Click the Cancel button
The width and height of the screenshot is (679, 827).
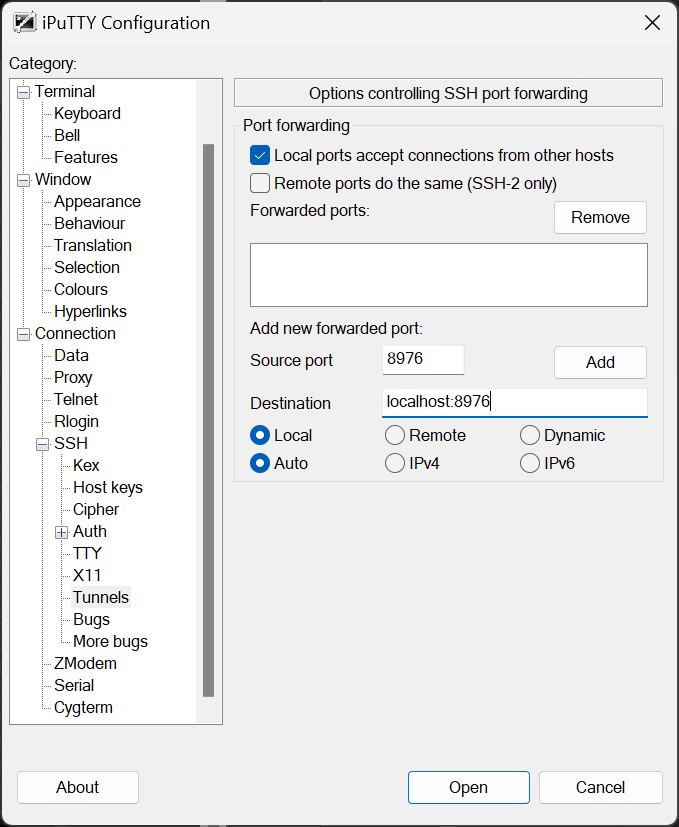600,787
